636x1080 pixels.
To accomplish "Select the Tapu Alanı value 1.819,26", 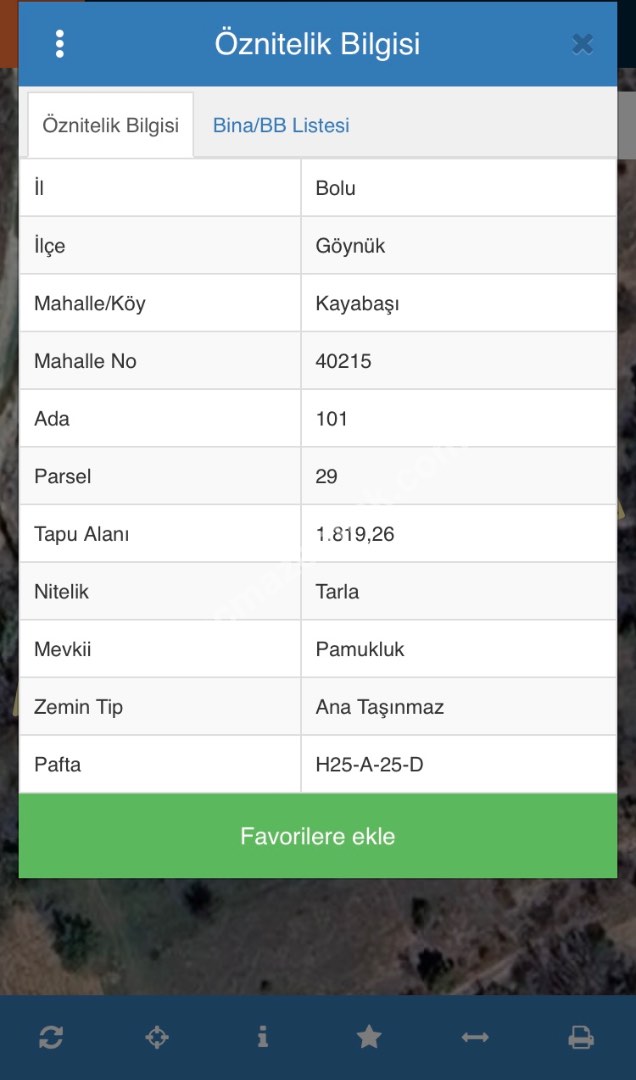I will tap(355, 534).
